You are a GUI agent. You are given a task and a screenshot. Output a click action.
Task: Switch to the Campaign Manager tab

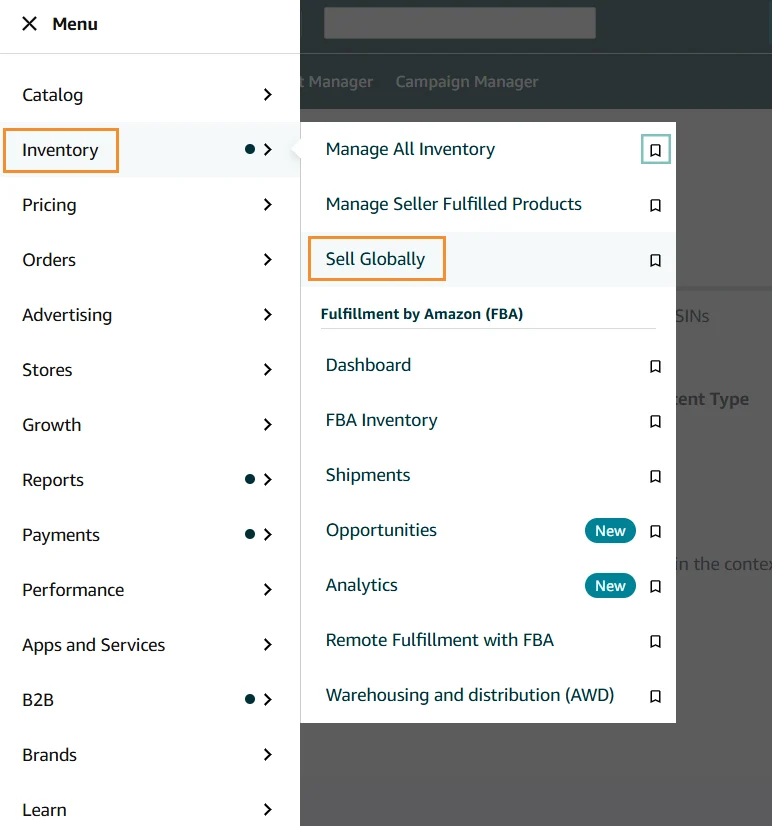pos(467,82)
